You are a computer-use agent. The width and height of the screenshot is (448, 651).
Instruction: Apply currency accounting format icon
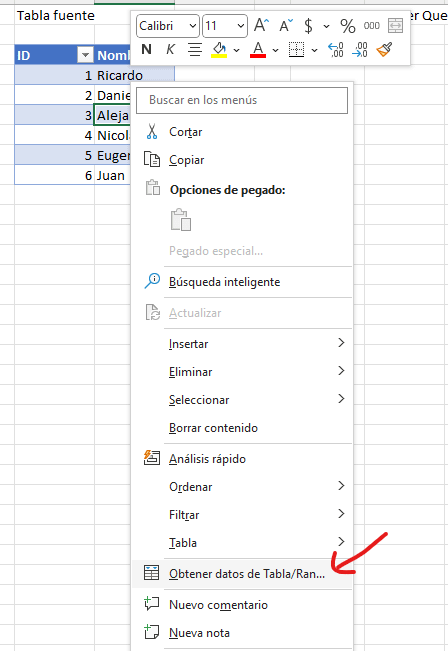point(308,26)
